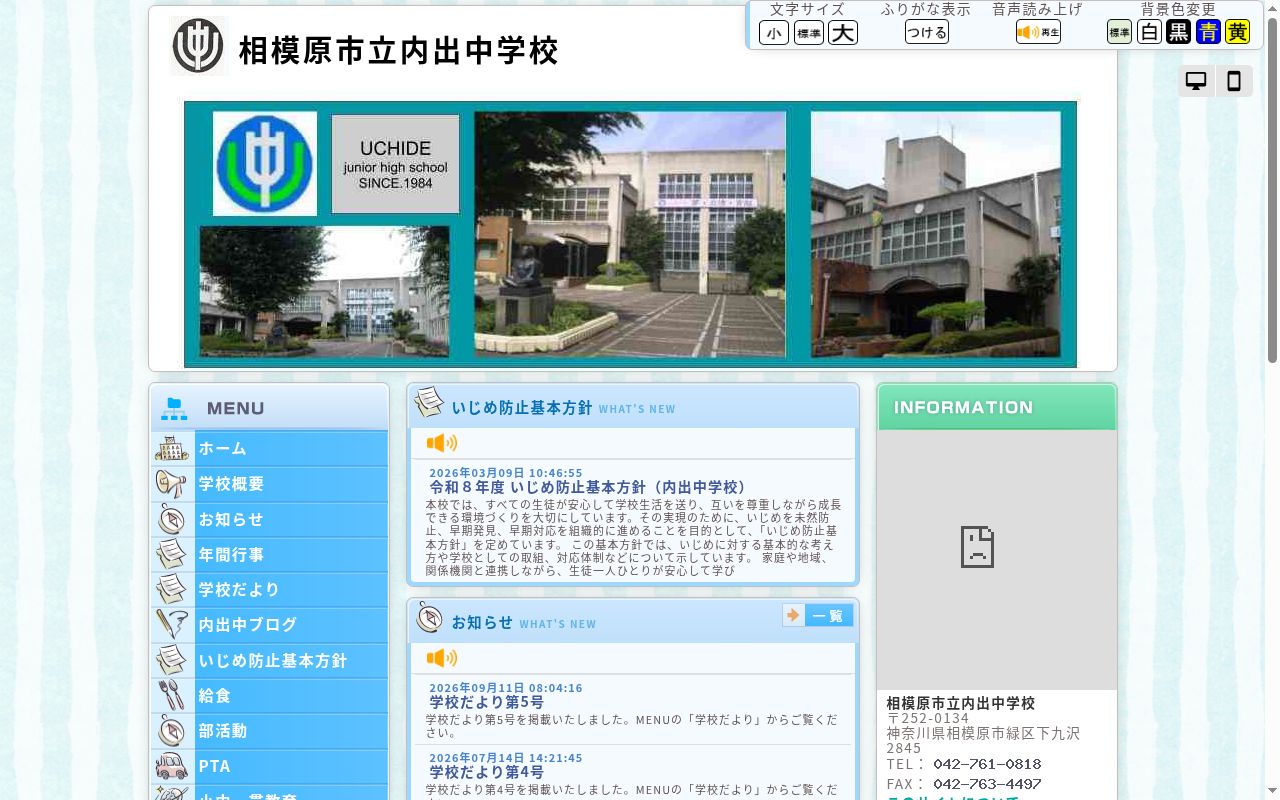
Task: Click the compass icon in お知らせ heading
Action: (x=429, y=618)
